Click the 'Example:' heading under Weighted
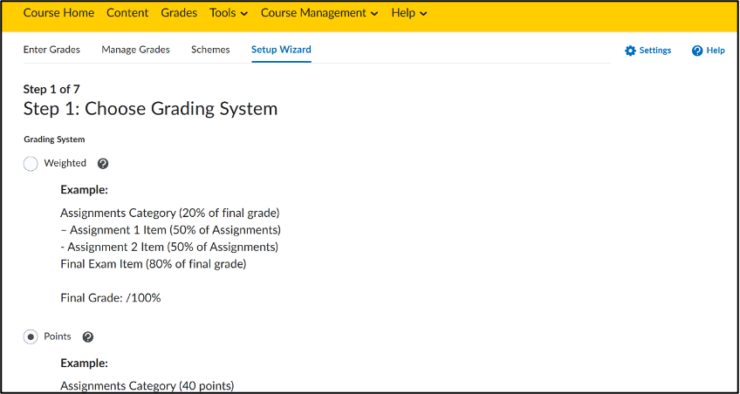Screen dimensions: 740x394 coord(84,191)
